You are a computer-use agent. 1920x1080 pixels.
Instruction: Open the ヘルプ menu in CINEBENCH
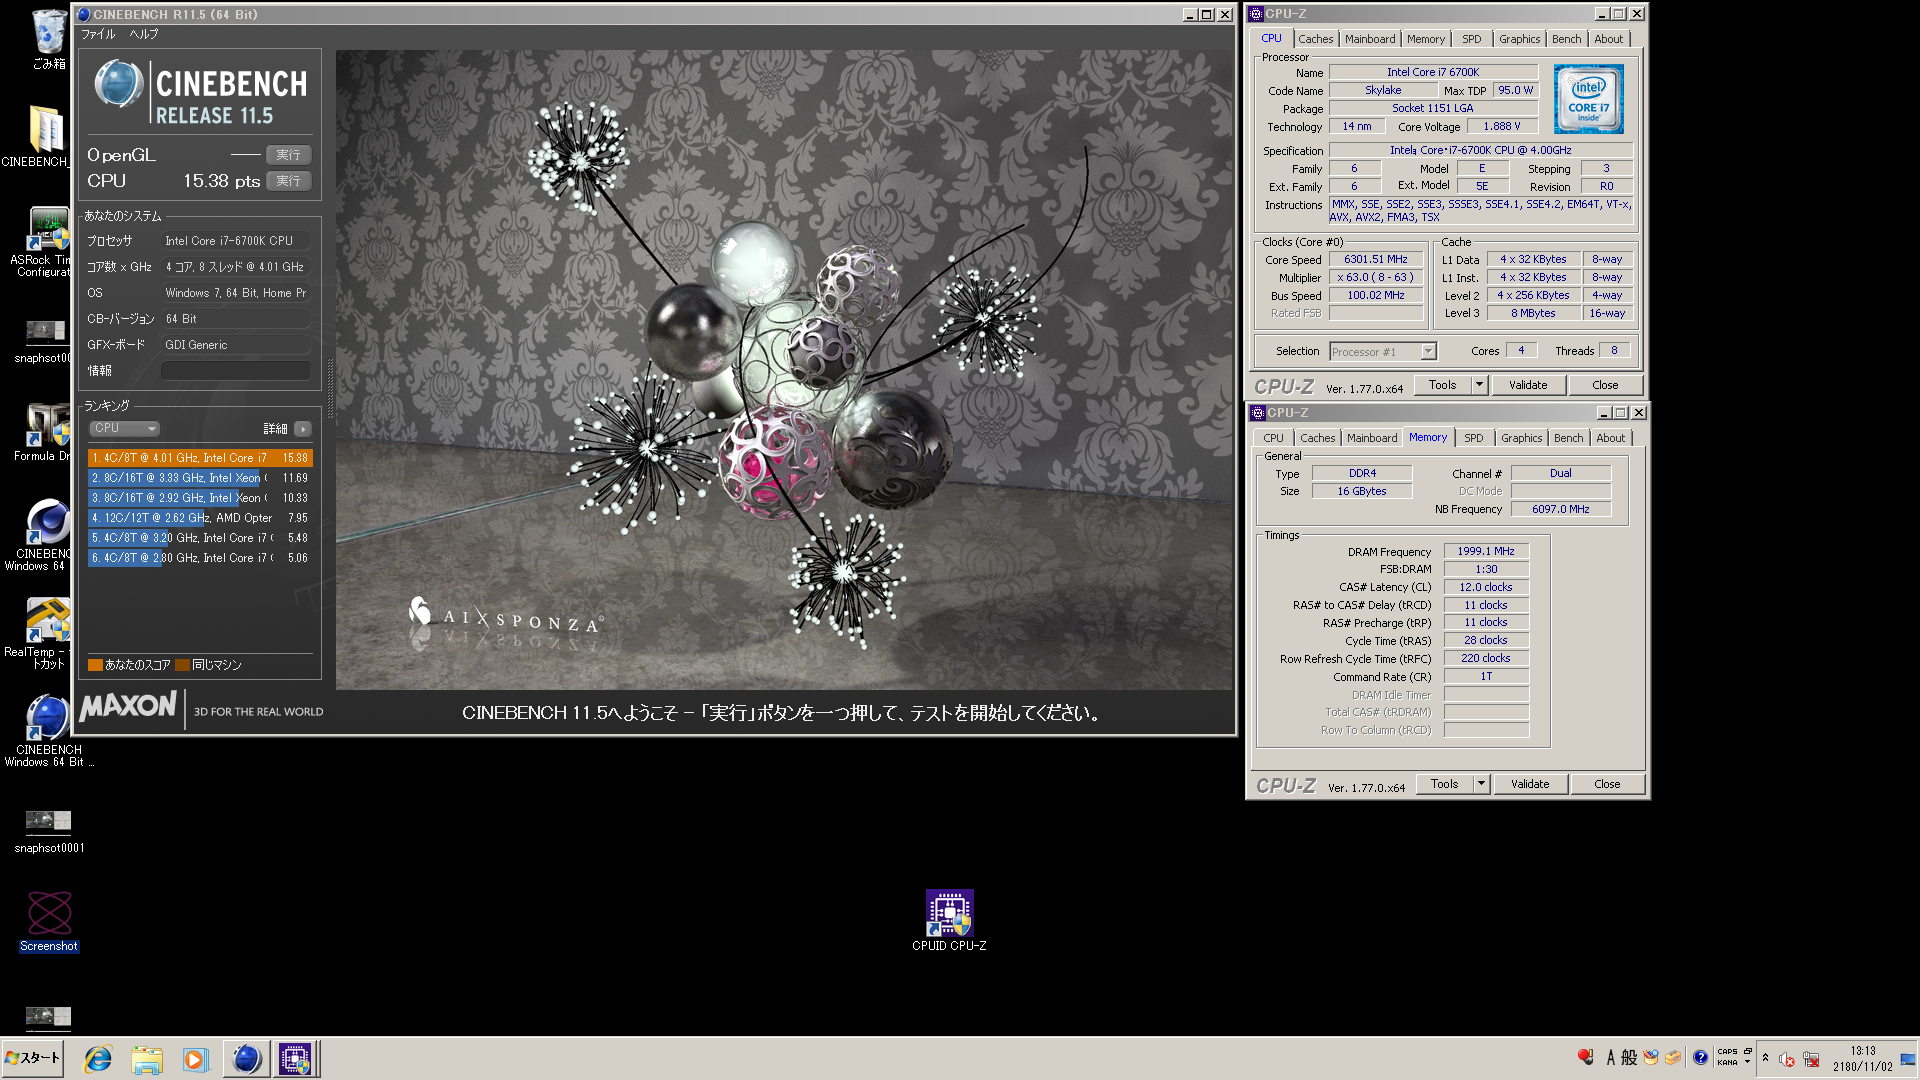144,34
